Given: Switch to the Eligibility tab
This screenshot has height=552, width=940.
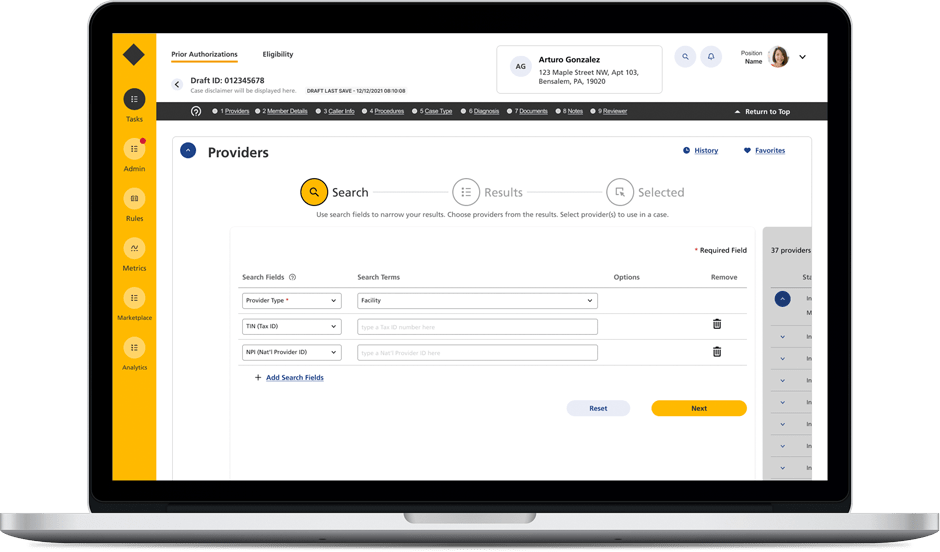Looking at the screenshot, I should (x=278, y=54).
